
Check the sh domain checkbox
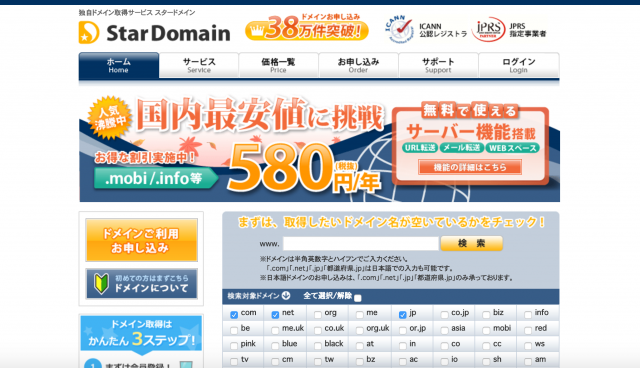click(486, 361)
